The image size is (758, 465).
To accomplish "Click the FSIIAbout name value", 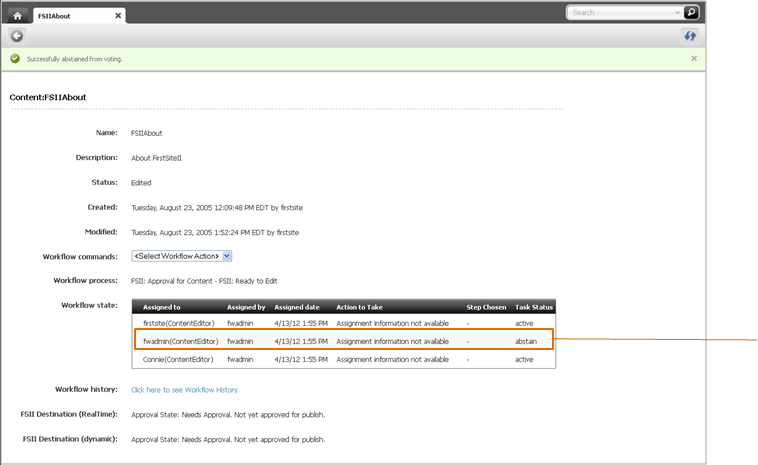I will tap(146, 133).
